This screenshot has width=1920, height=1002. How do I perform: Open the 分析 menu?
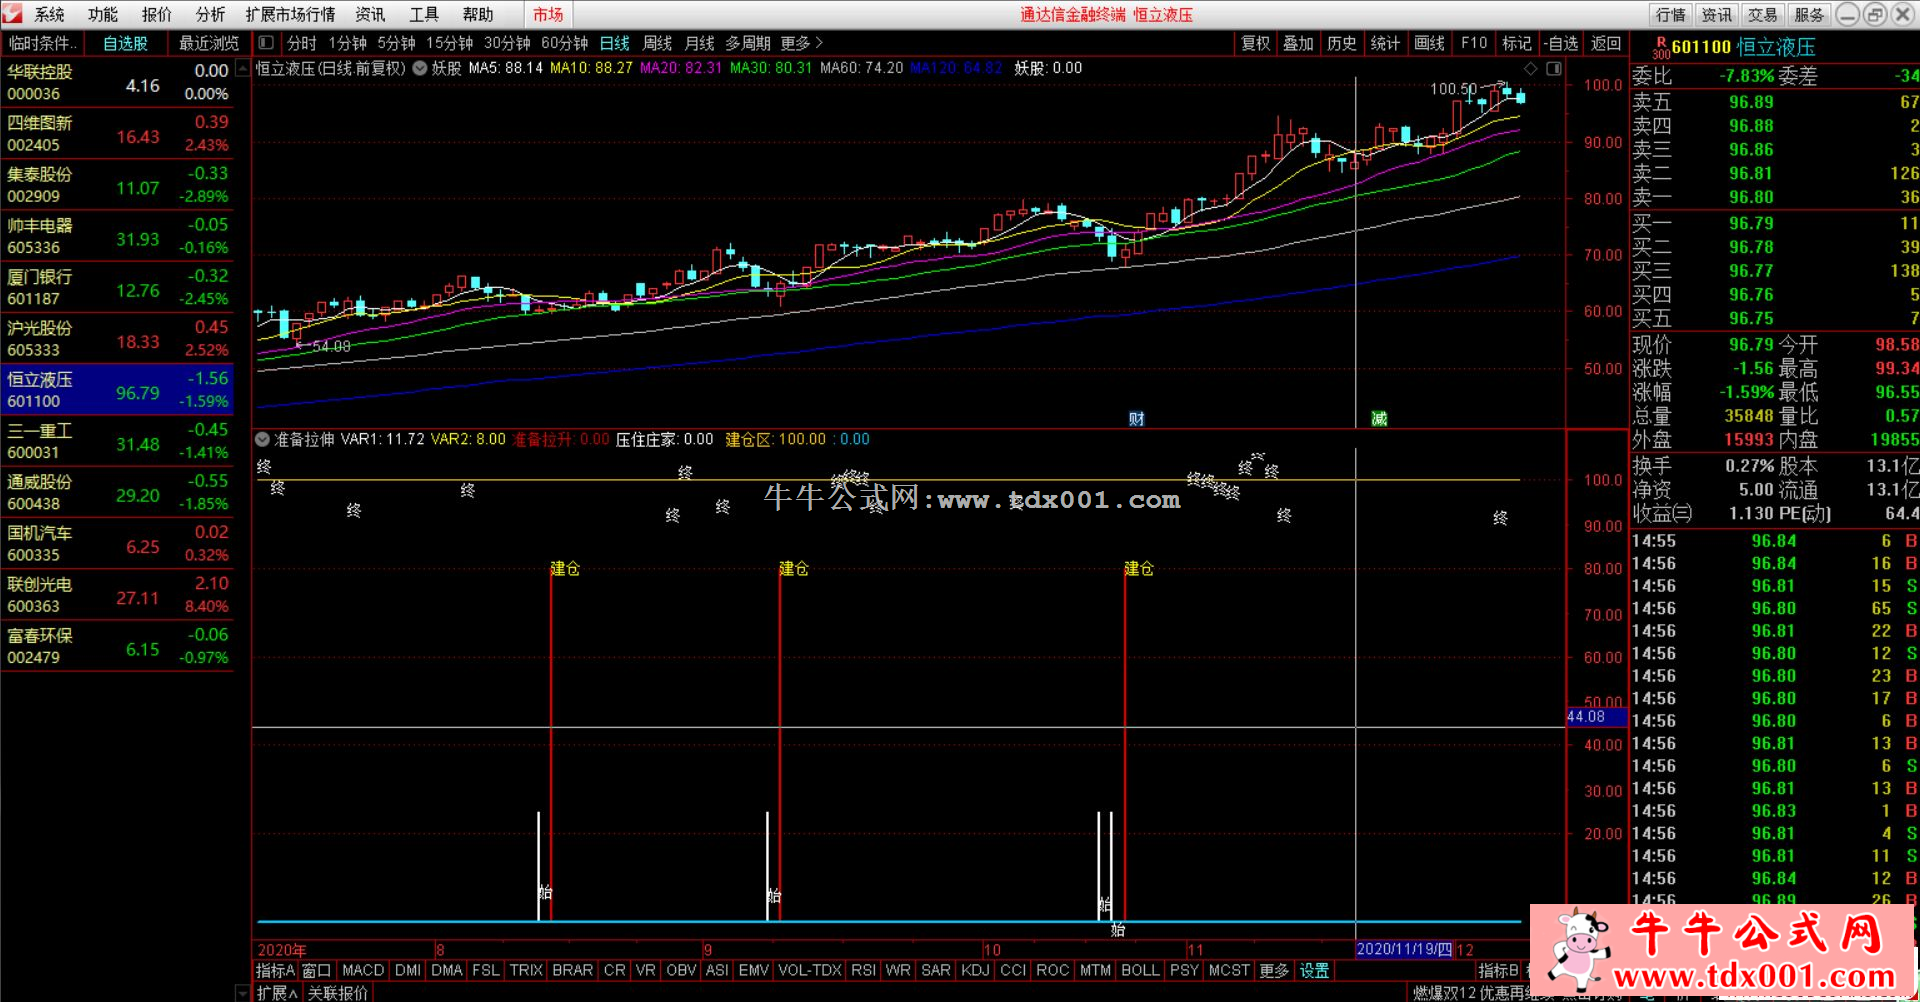[210, 14]
